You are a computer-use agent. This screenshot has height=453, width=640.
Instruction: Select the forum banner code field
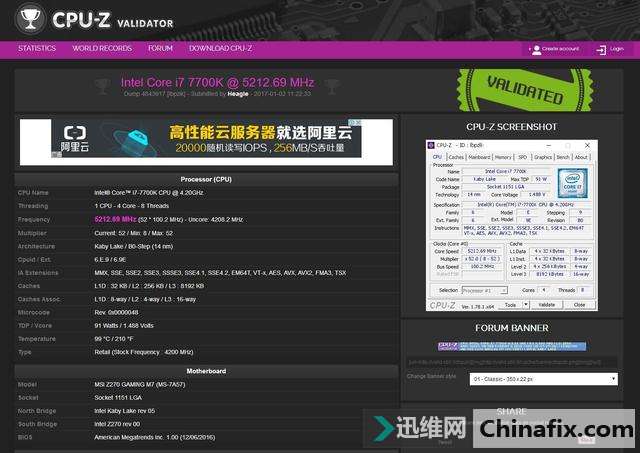512,362
